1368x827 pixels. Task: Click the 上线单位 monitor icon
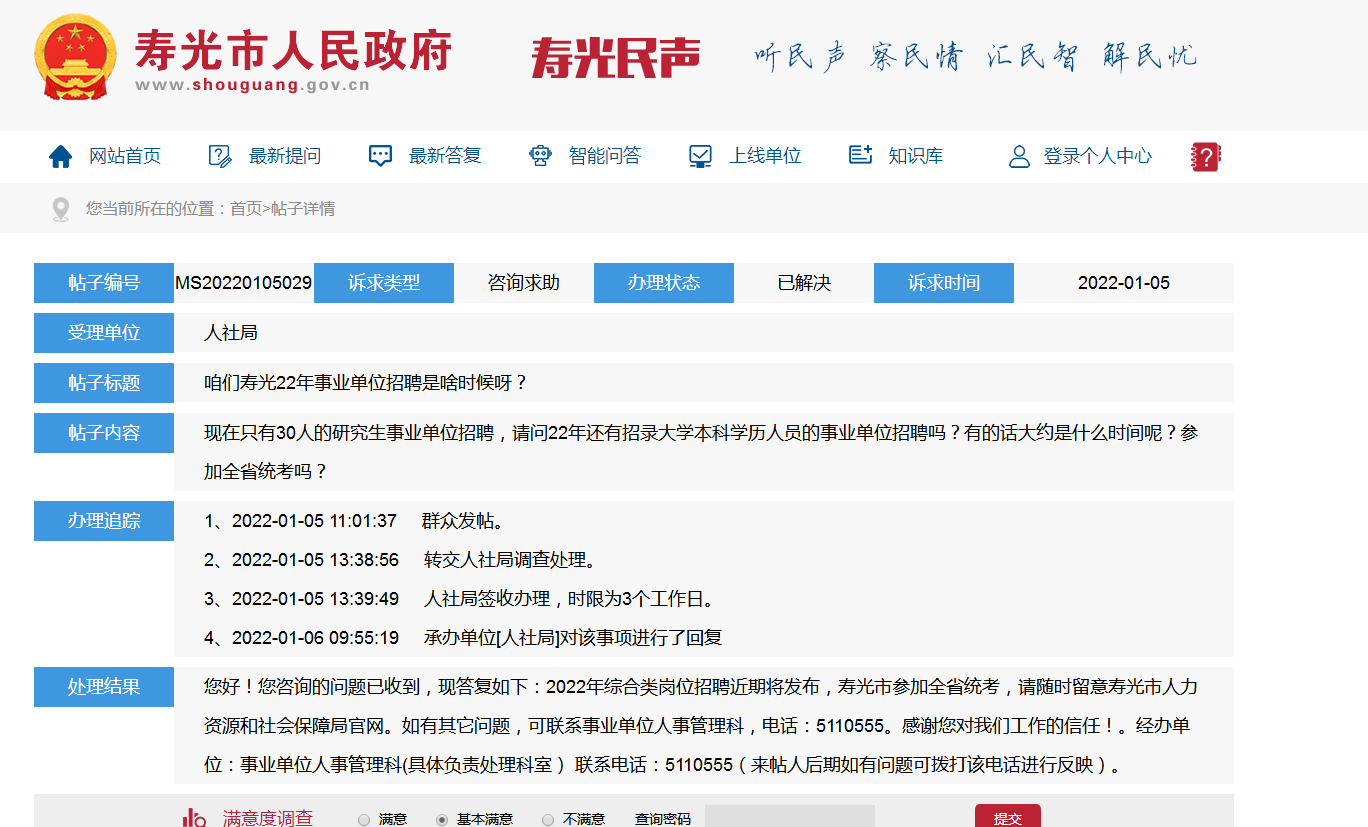tap(700, 156)
